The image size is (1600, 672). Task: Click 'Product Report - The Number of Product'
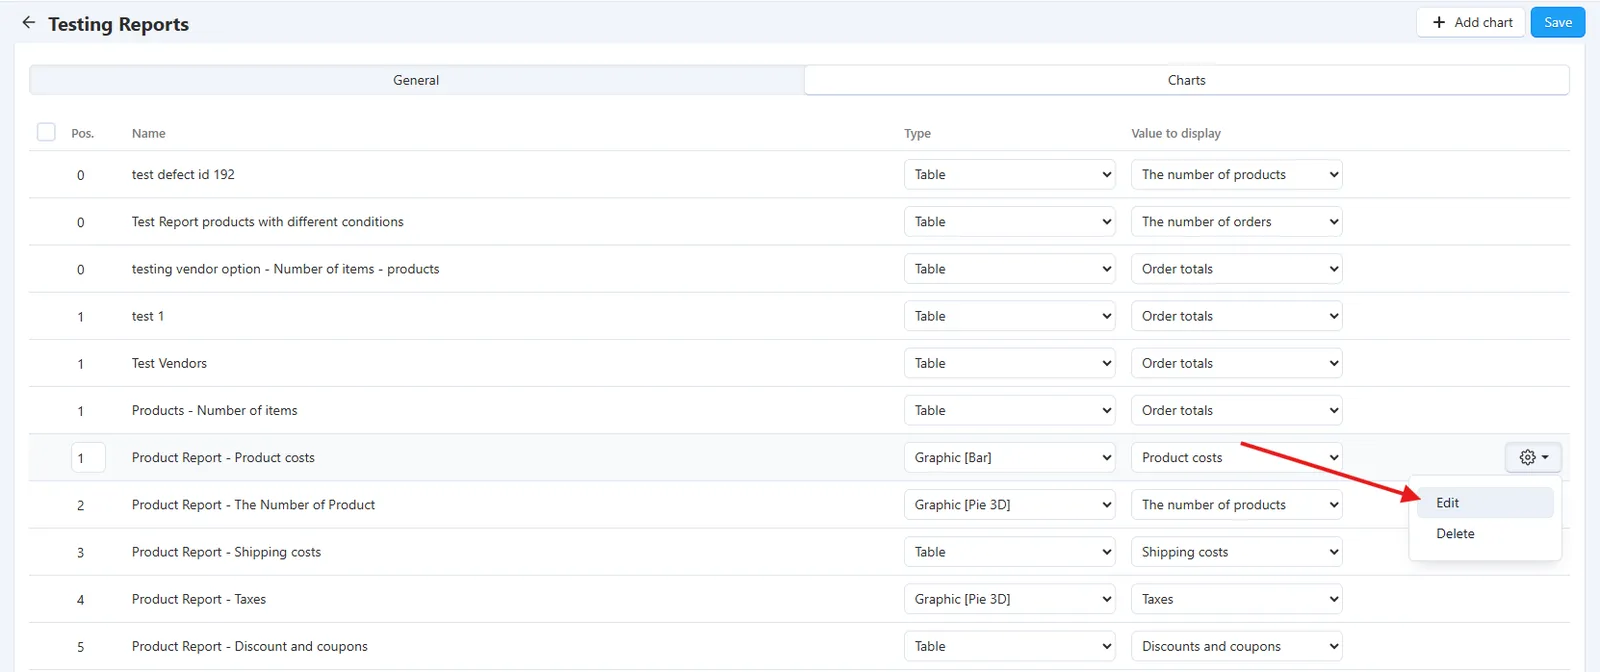254,505
